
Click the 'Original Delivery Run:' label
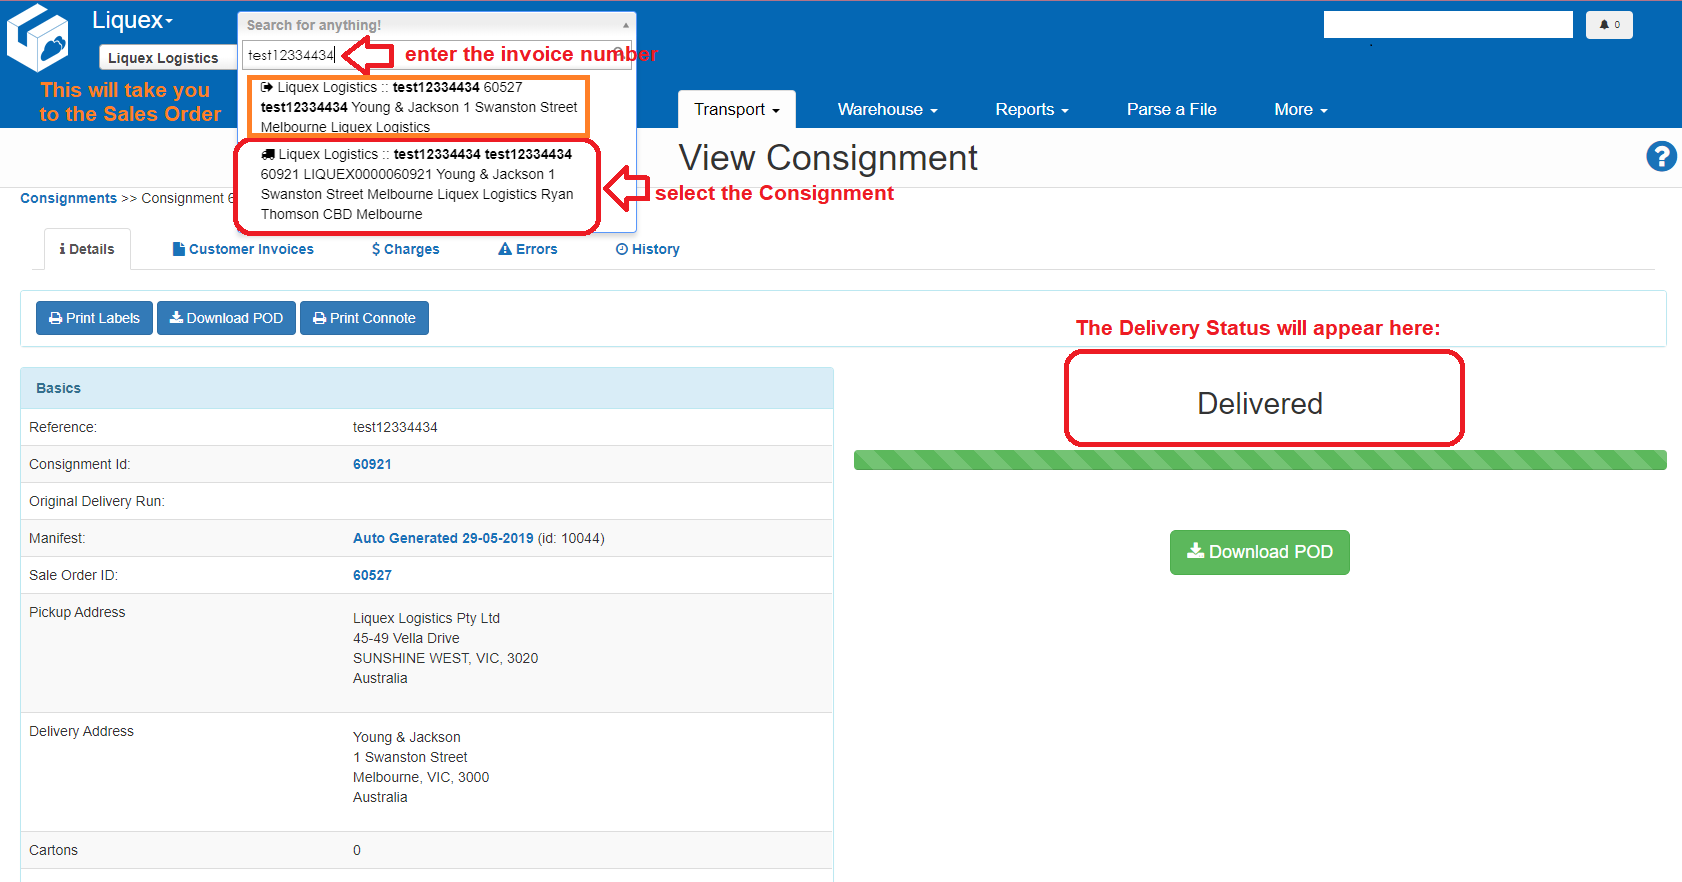pyautogui.click(x=97, y=501)
